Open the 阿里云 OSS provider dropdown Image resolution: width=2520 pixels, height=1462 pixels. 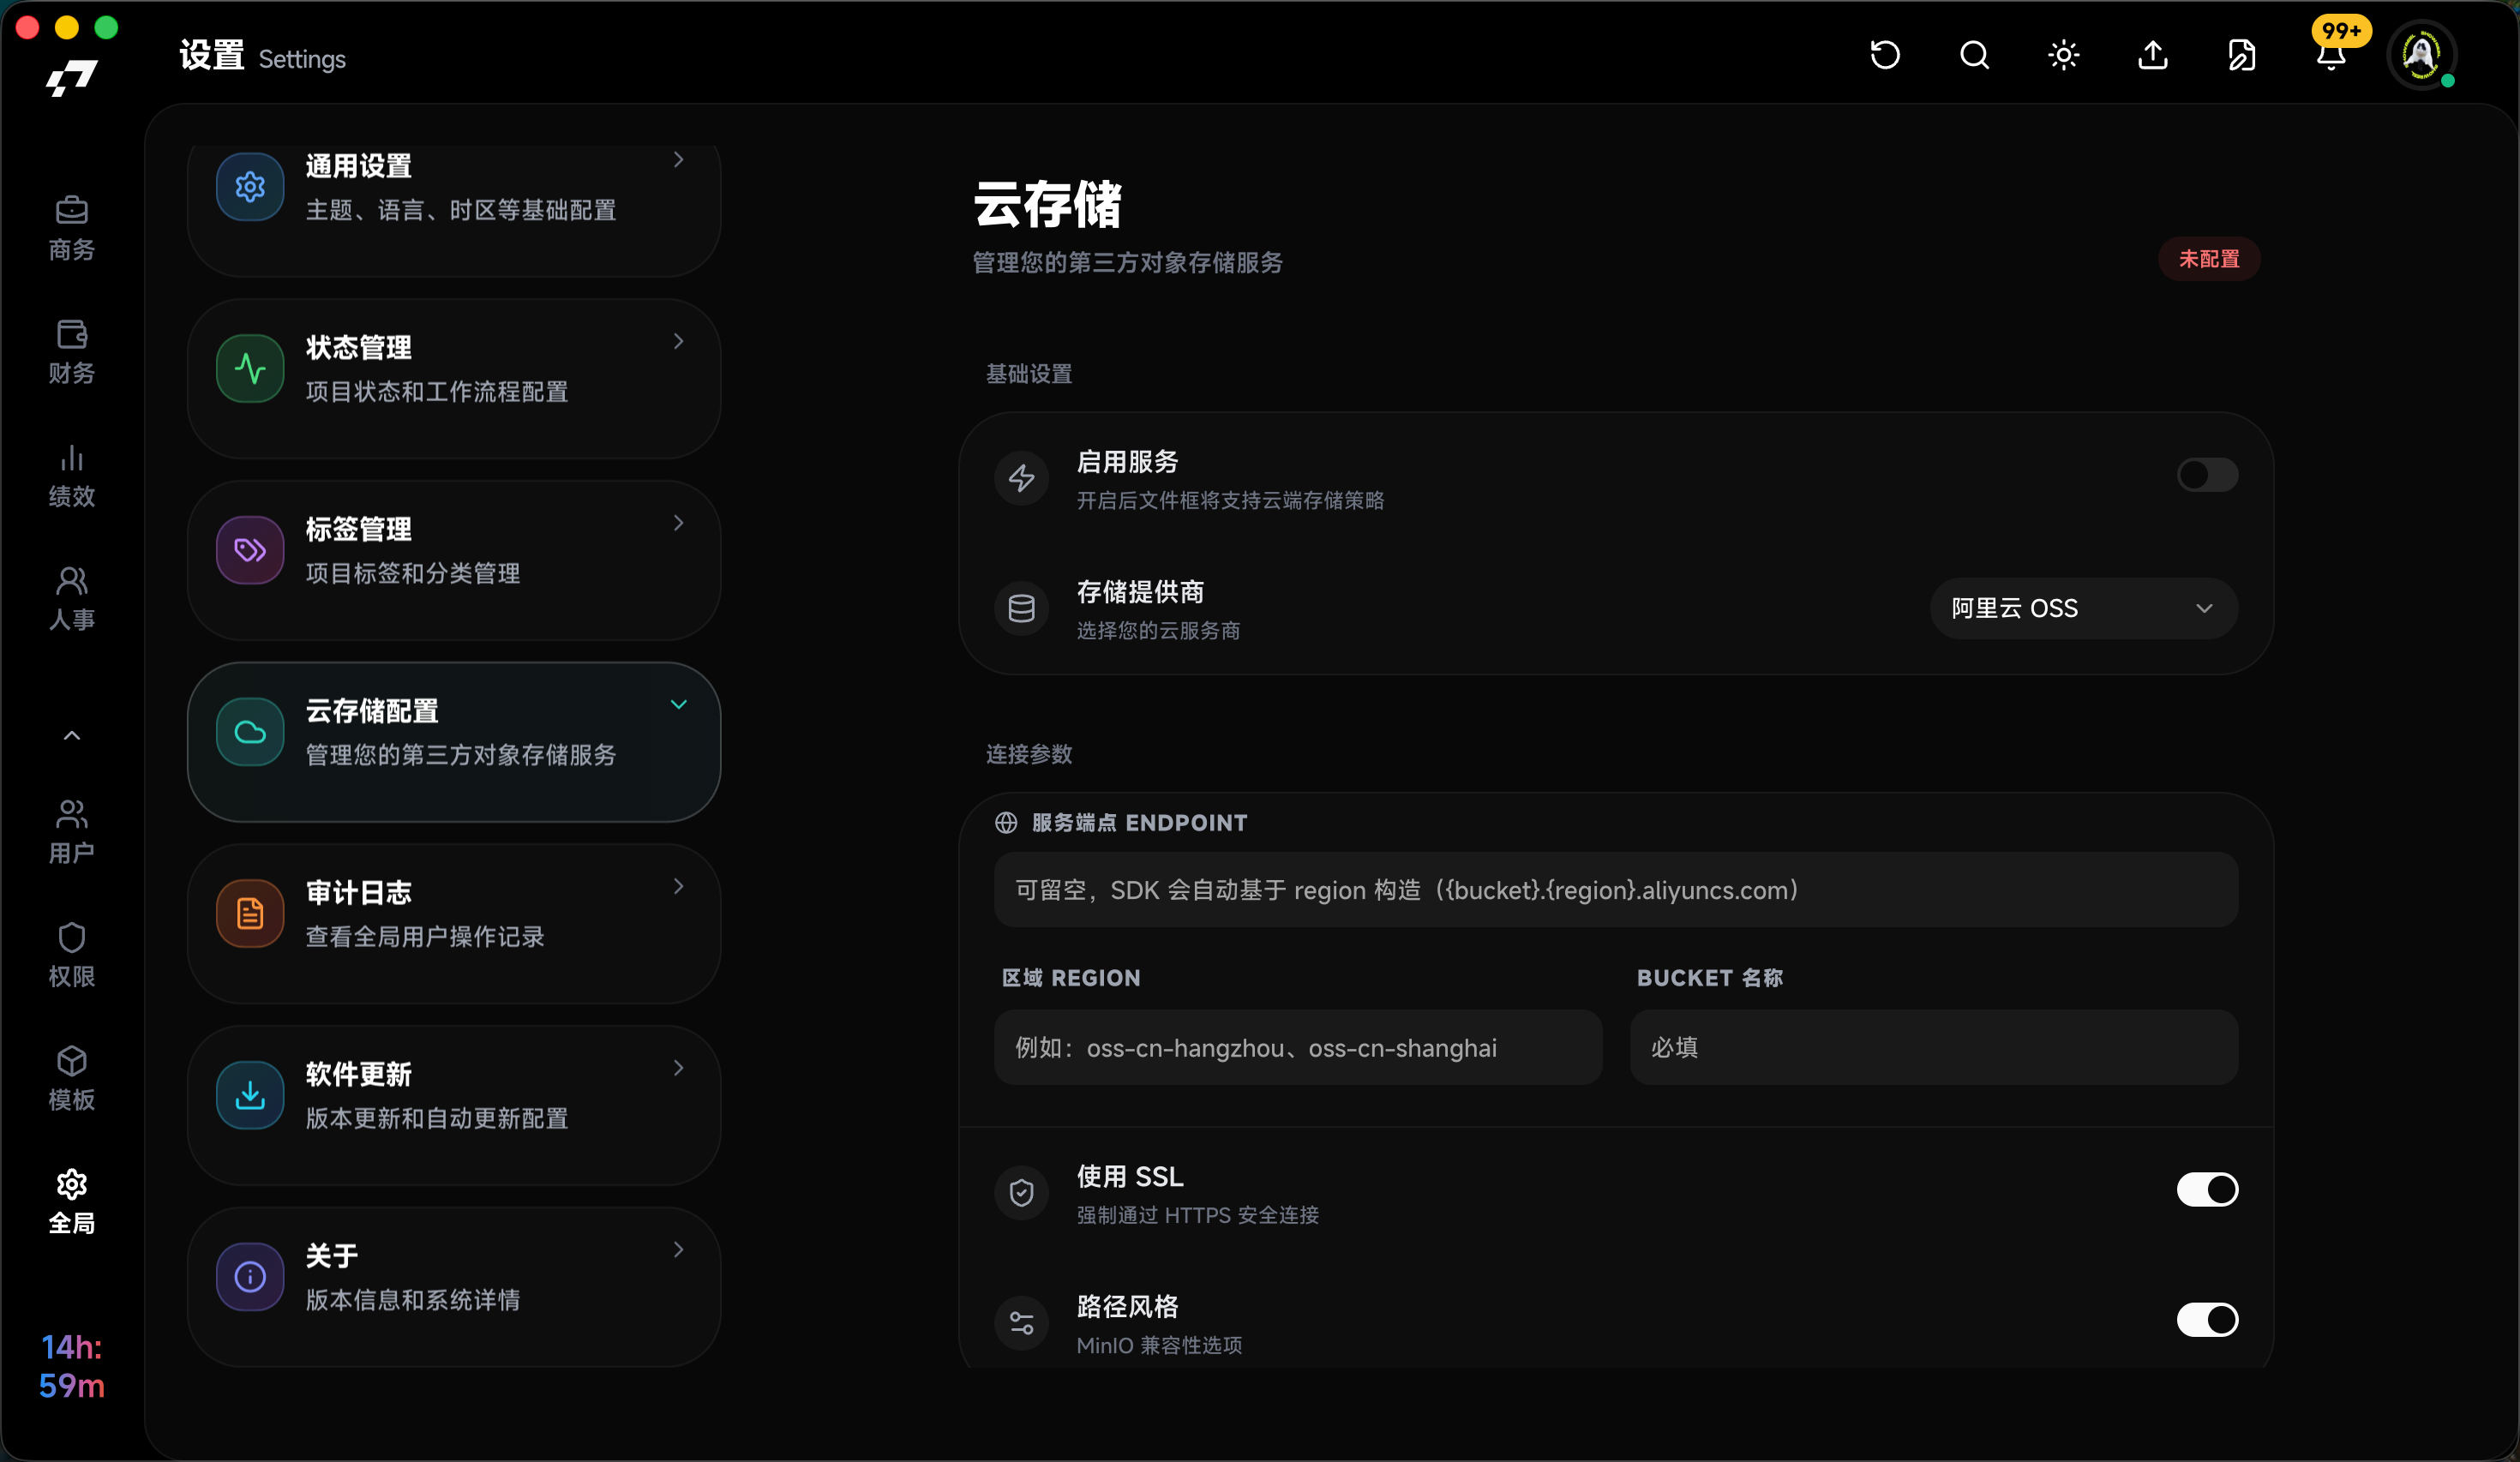[x=2083, y=608]
